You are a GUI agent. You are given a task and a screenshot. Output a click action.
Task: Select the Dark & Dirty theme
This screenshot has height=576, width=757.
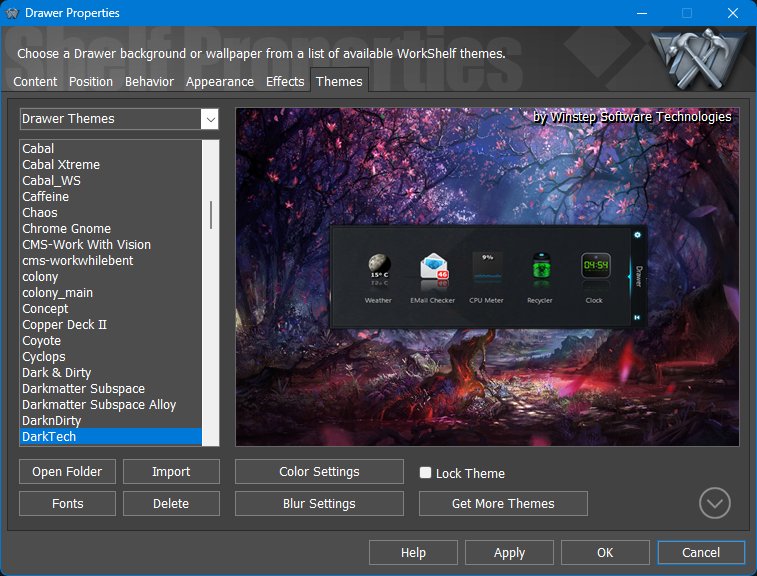click(111, 372)
